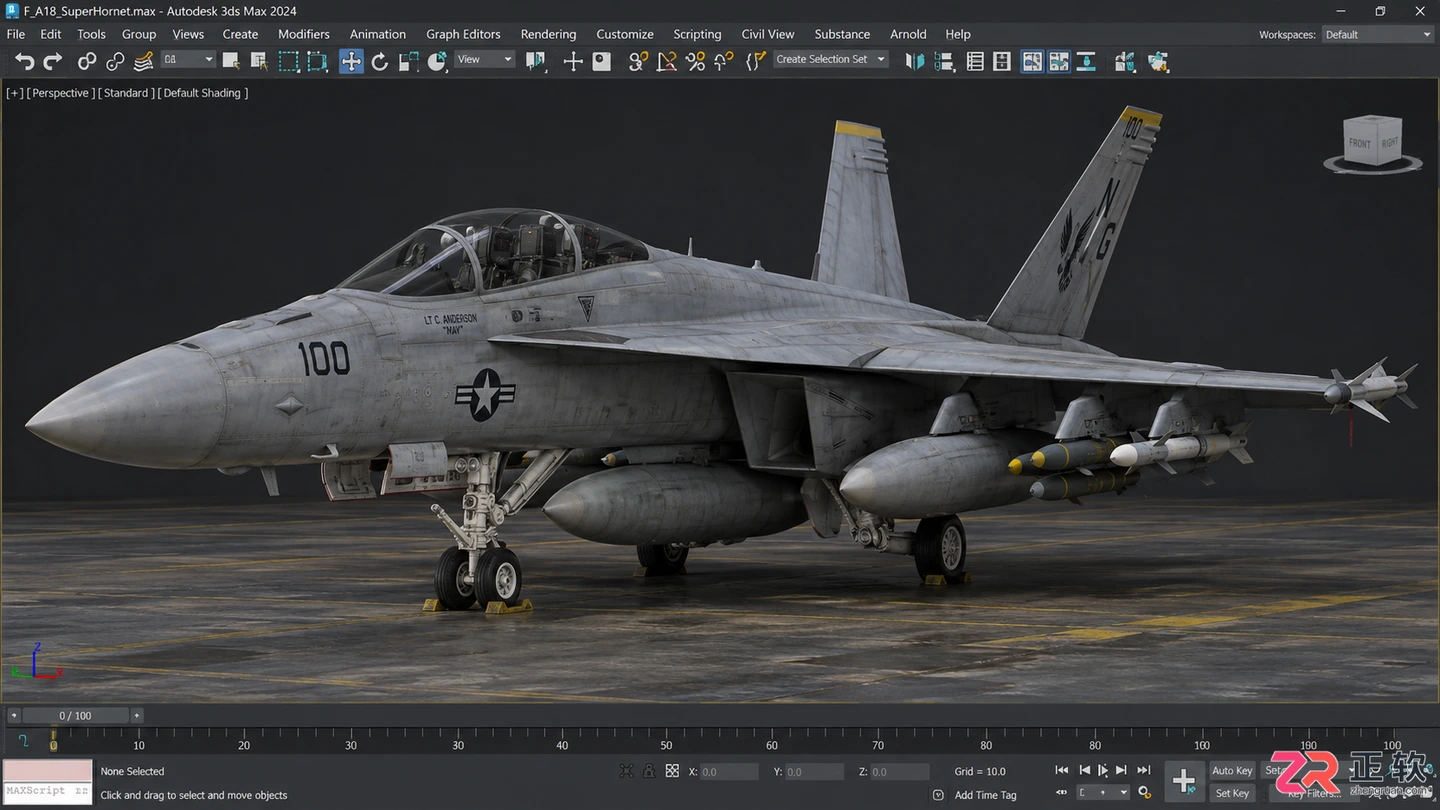Screen dimensions: 1440x810
Task: Click the Unlink Selection chain icon
Action: 115,61
